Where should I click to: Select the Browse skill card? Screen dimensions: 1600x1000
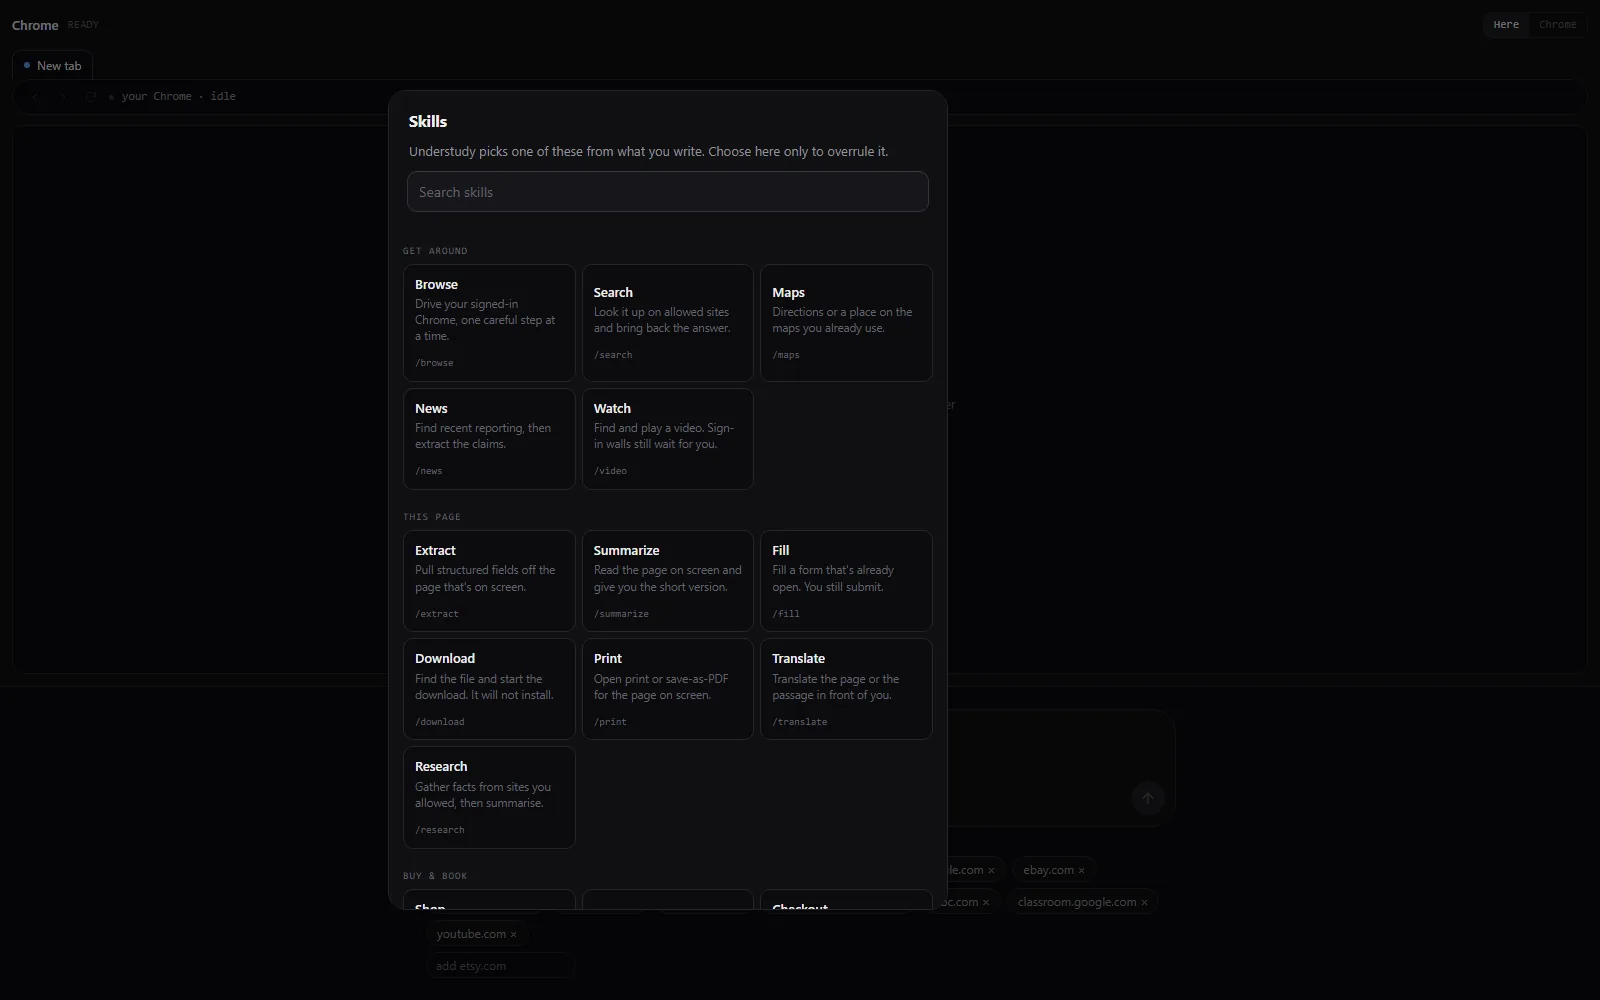pos(489,323)
